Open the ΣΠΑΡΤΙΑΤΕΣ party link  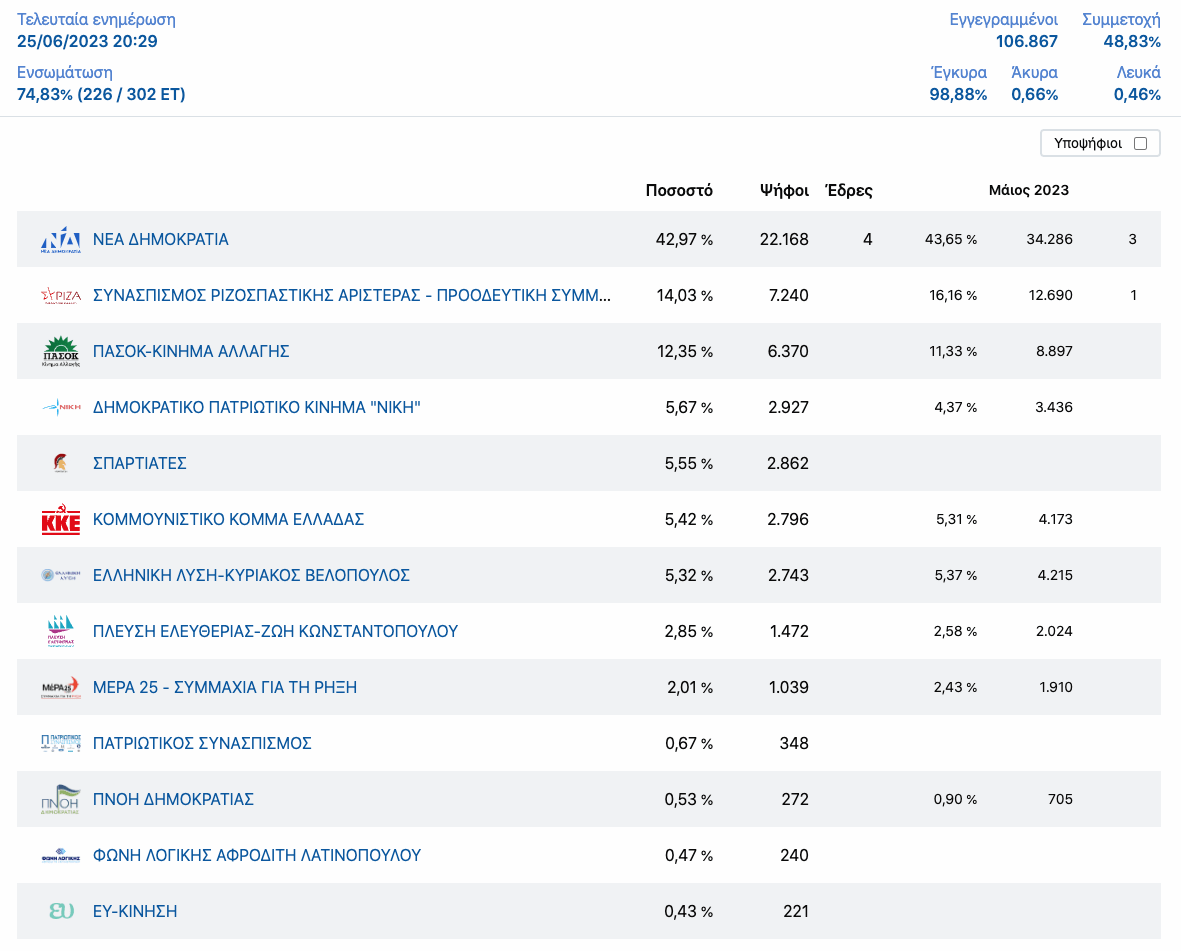tap(139, 463)
